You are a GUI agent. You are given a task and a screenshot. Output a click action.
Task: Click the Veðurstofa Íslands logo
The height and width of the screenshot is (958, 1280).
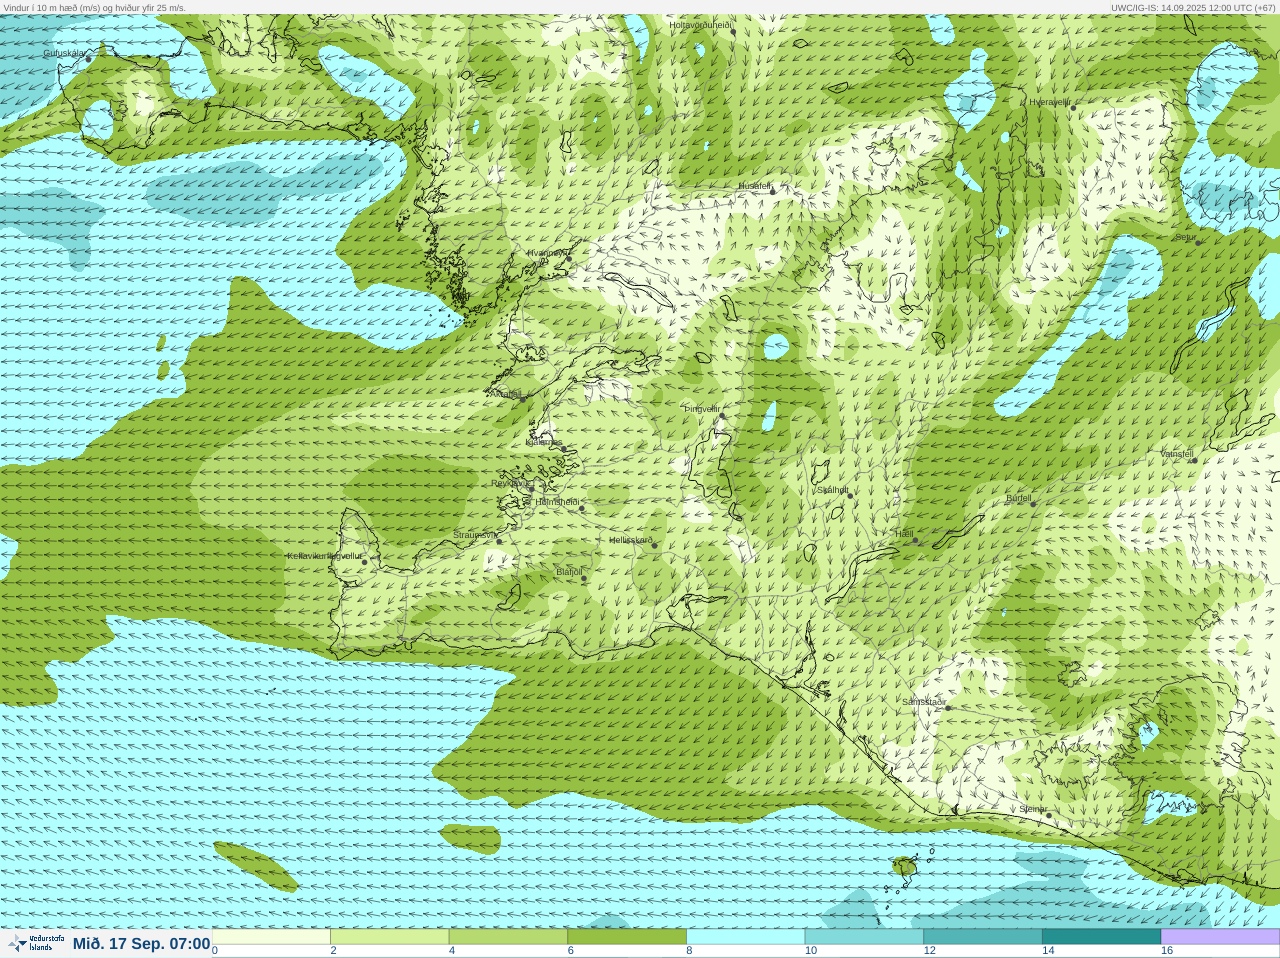pyautogui.click(x=36, y=943)
